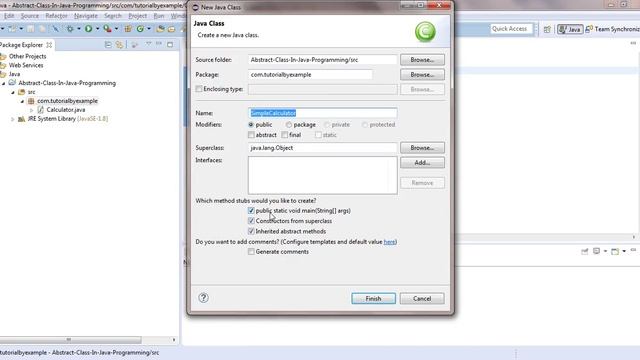The width and height of the screenshot is (640, 360).
Task: Open Package Explorer View Menu triangle
Action: 149,44
